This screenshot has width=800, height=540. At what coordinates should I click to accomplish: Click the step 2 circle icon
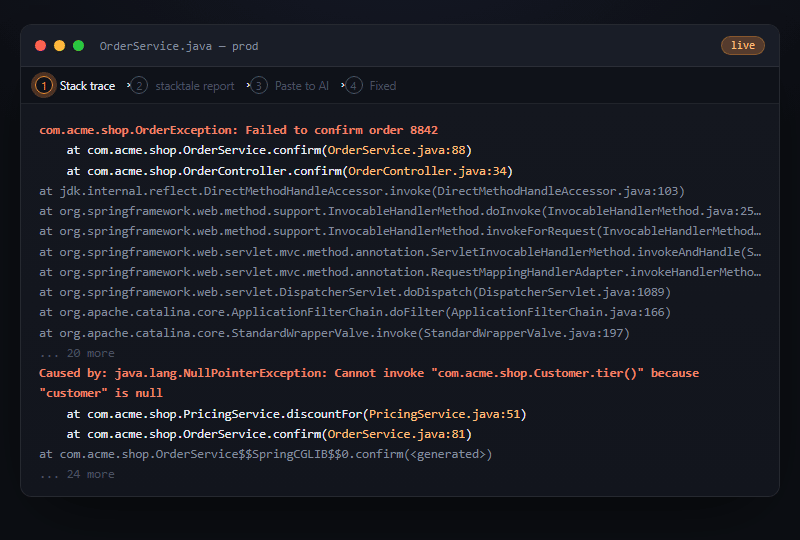139,86
